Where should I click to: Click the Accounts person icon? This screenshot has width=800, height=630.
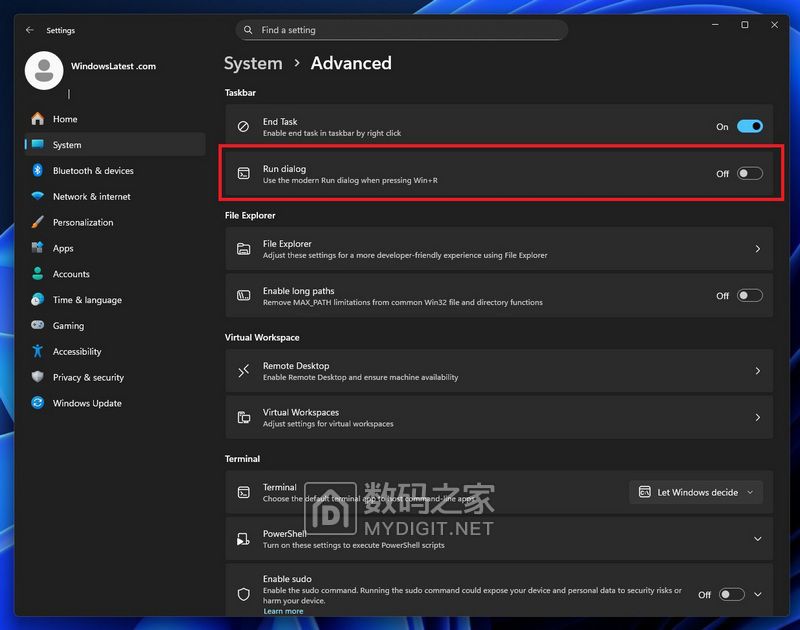coord(38,274)
